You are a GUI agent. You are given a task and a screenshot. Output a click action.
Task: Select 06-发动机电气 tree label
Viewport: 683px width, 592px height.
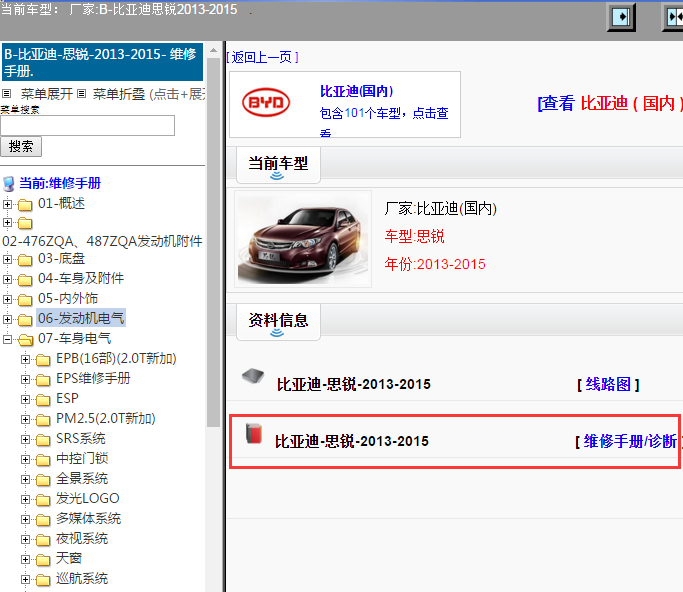(x=81, y=318)
